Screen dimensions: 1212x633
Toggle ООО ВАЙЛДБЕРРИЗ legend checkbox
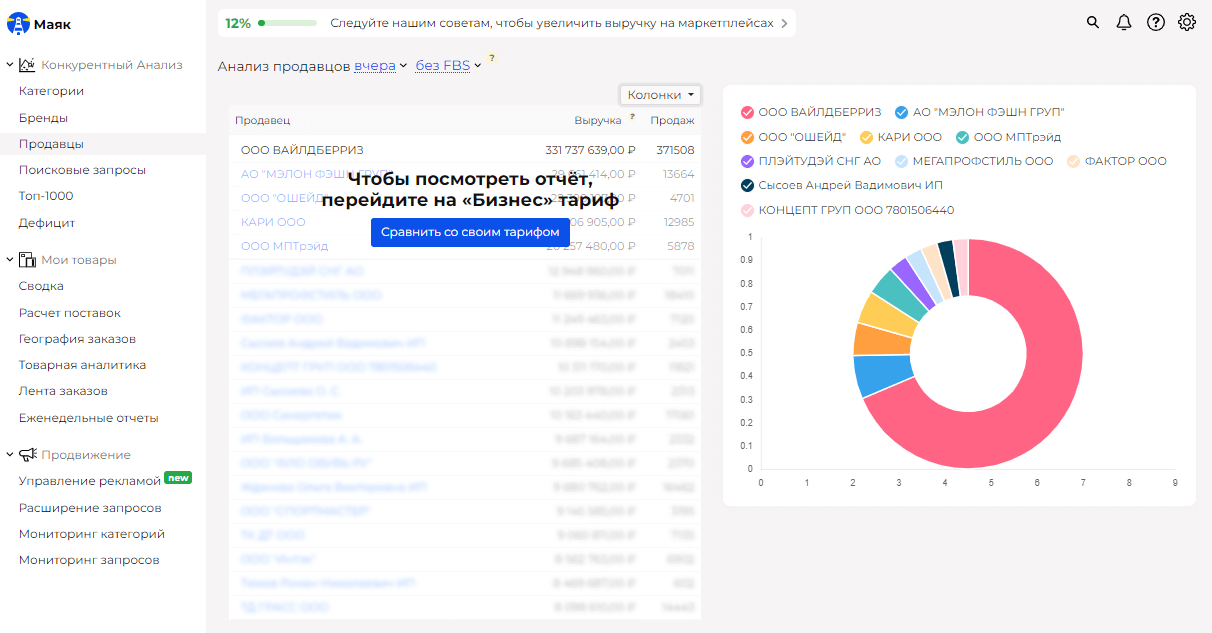pos(747,112)
